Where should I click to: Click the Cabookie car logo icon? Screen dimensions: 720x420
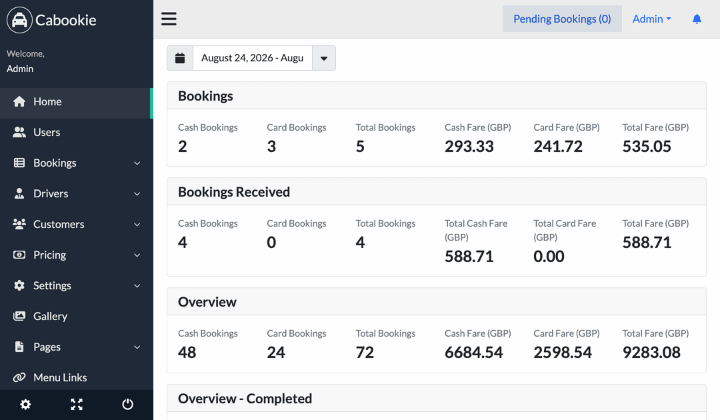pos(19,20)
